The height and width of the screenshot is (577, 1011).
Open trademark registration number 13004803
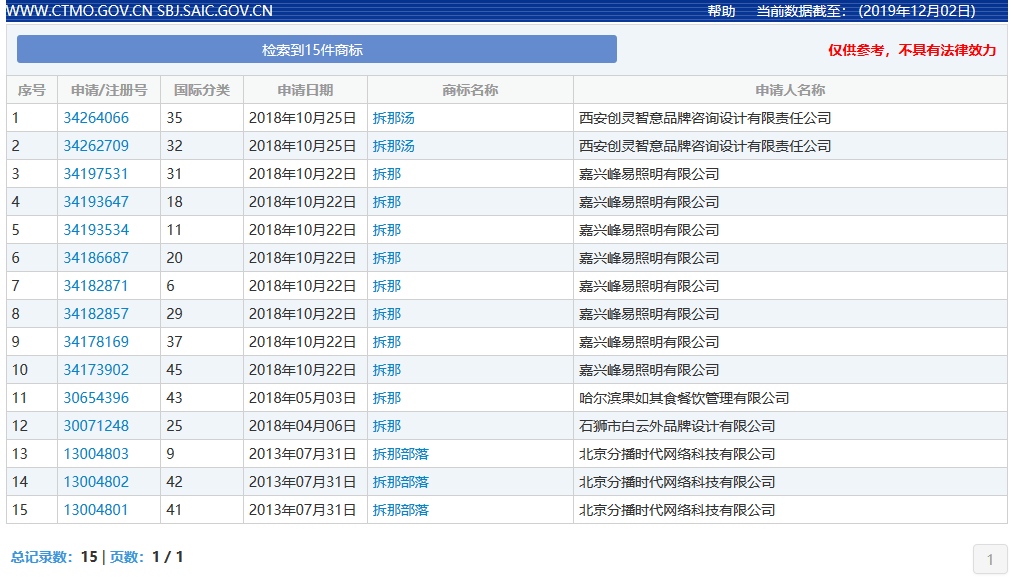[x=94, y=453]
